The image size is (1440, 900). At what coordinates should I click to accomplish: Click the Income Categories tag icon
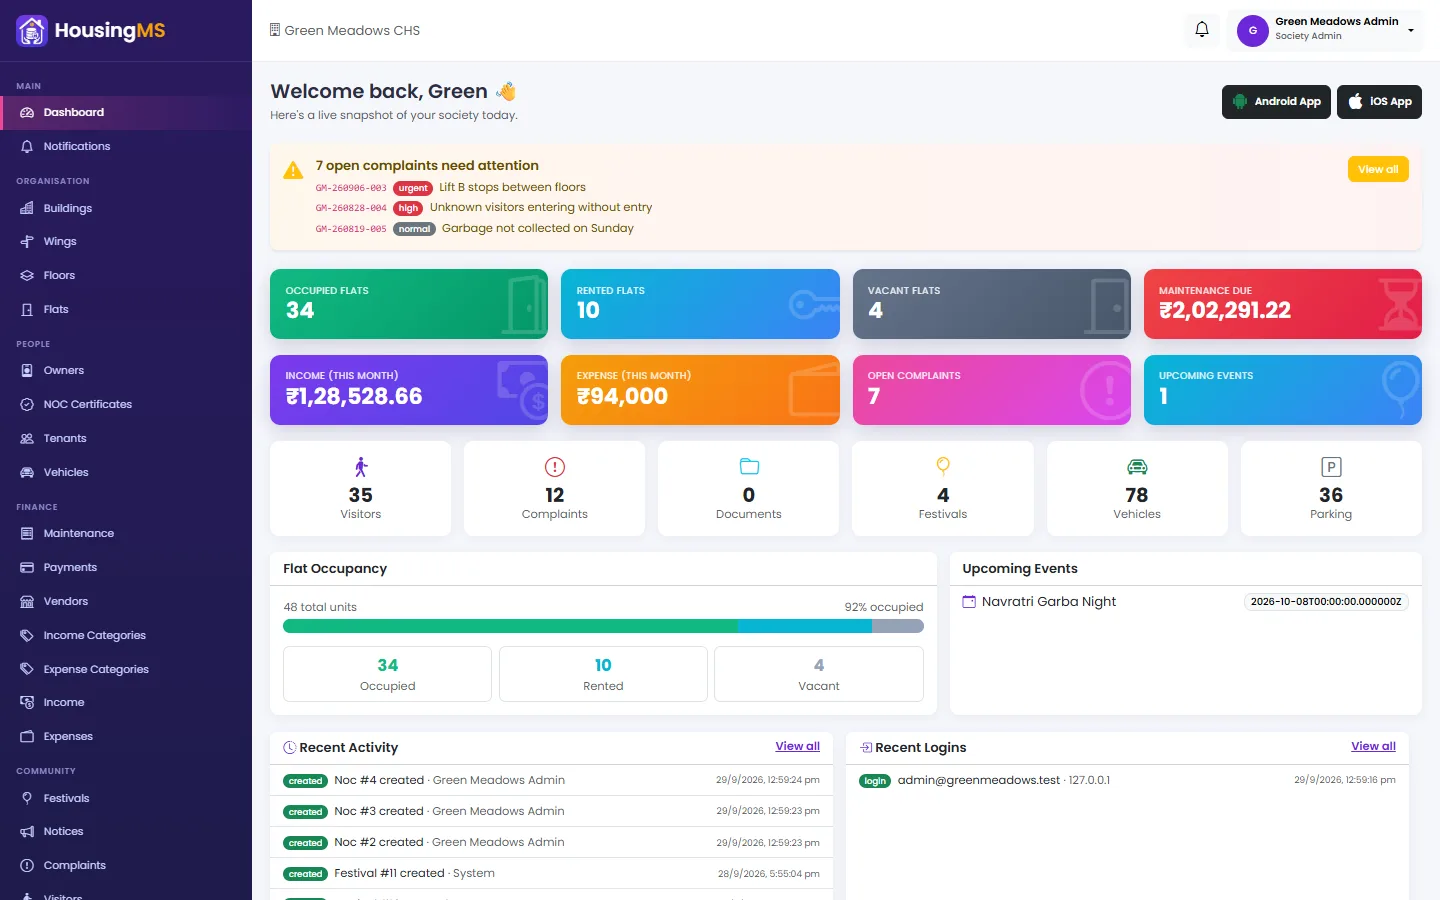(27, 636)
